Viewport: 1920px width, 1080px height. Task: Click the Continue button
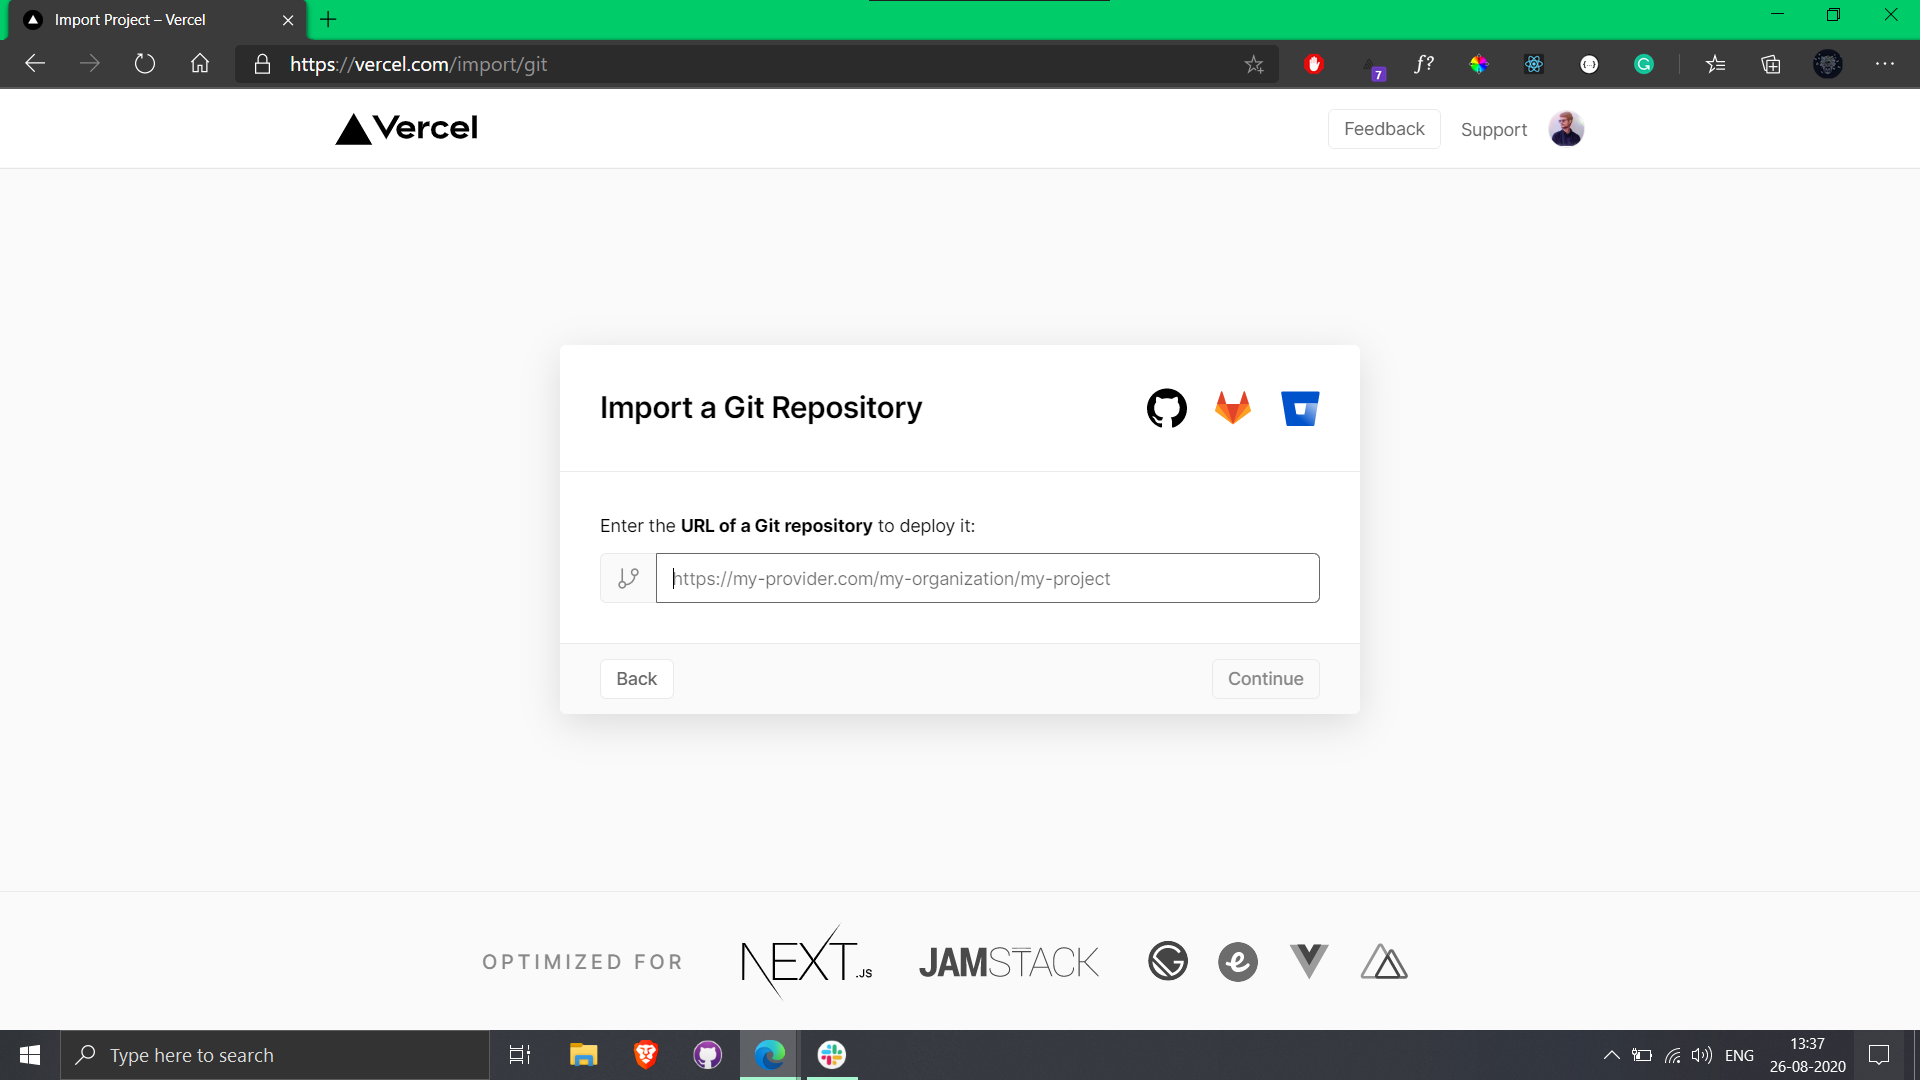[x=1265, y=679]
